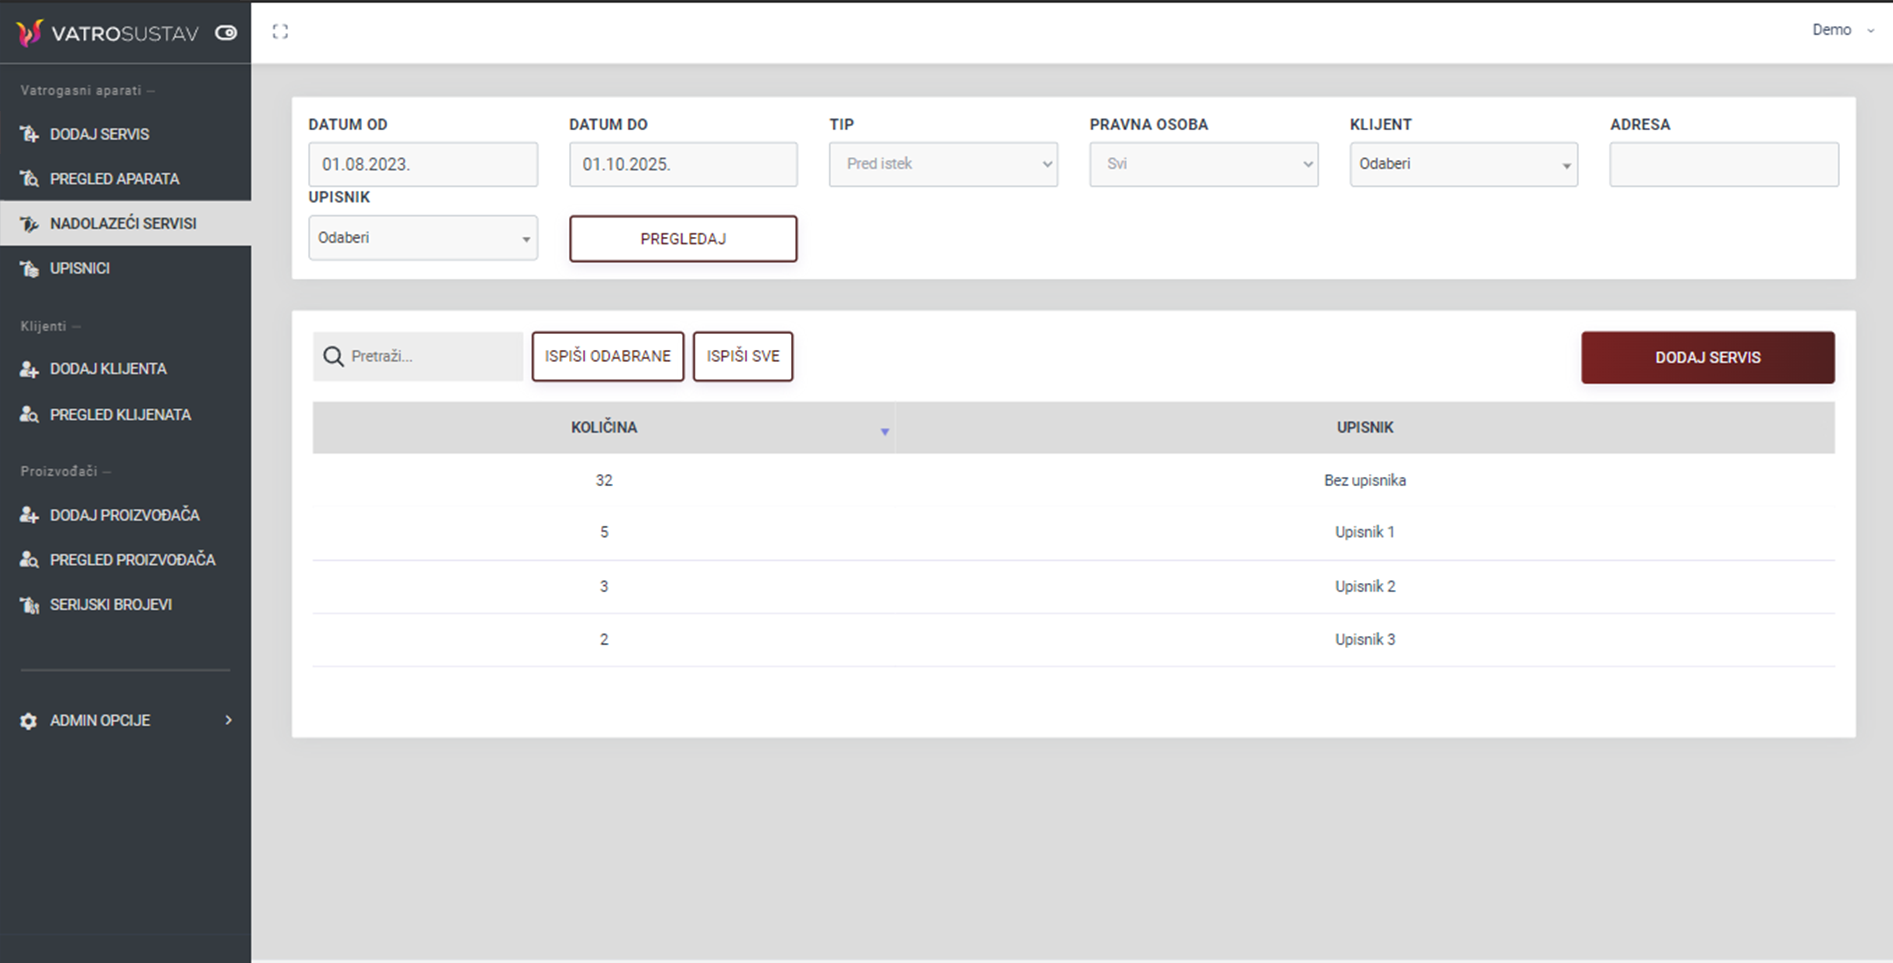Click the red Dodaj servis button

[1707, 357]
